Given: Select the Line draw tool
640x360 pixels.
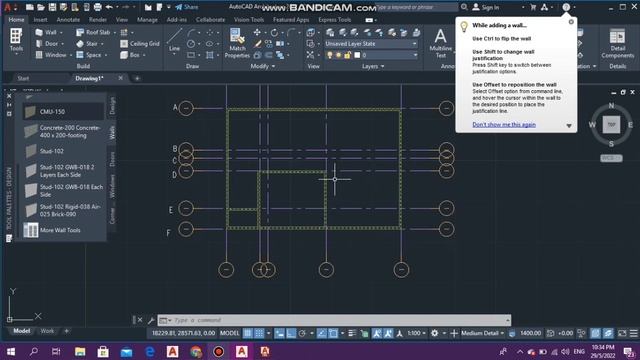Looking at the screenshot, I should [174, 40].
